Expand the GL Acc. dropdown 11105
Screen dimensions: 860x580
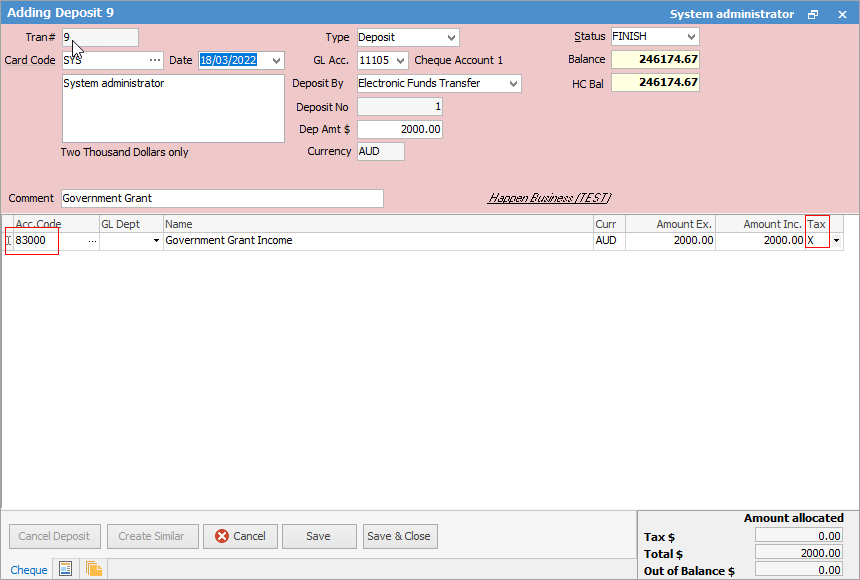[401, 60]
